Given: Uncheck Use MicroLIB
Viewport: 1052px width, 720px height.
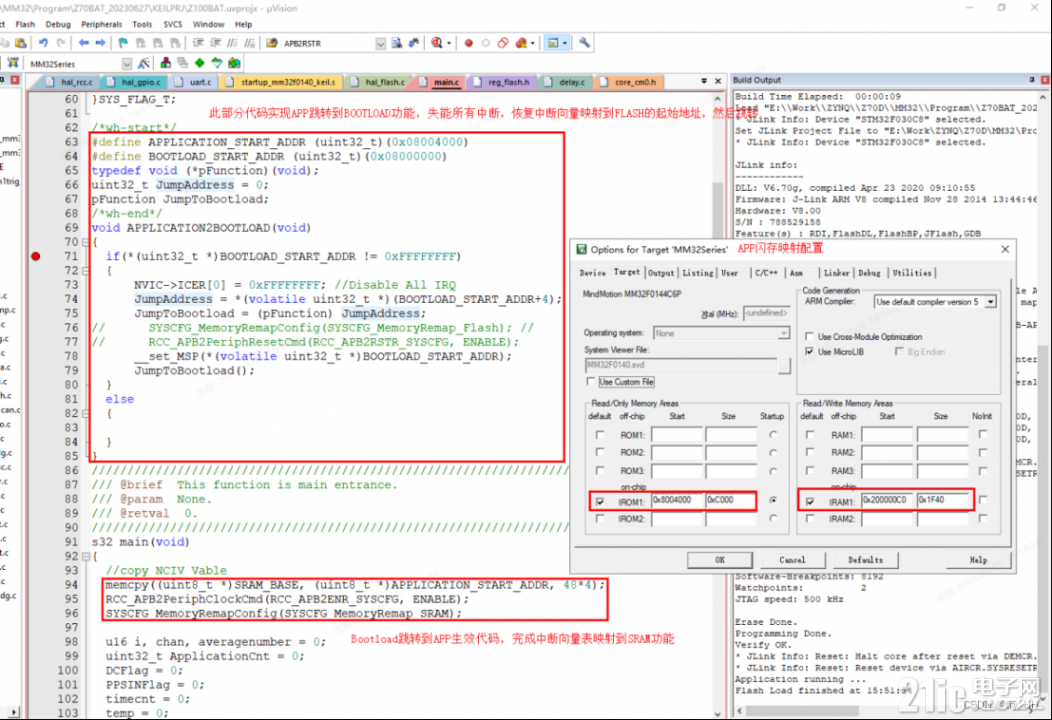Looking at the screenshot, I should [x=809, y=352].
